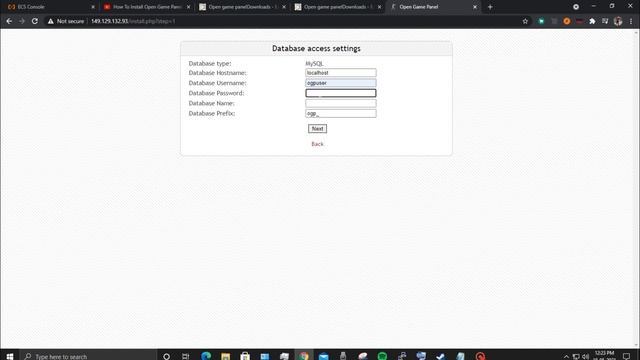Open the Windows notification center
Viewport: 640px width, 360px height.
(x=627, y=356)
